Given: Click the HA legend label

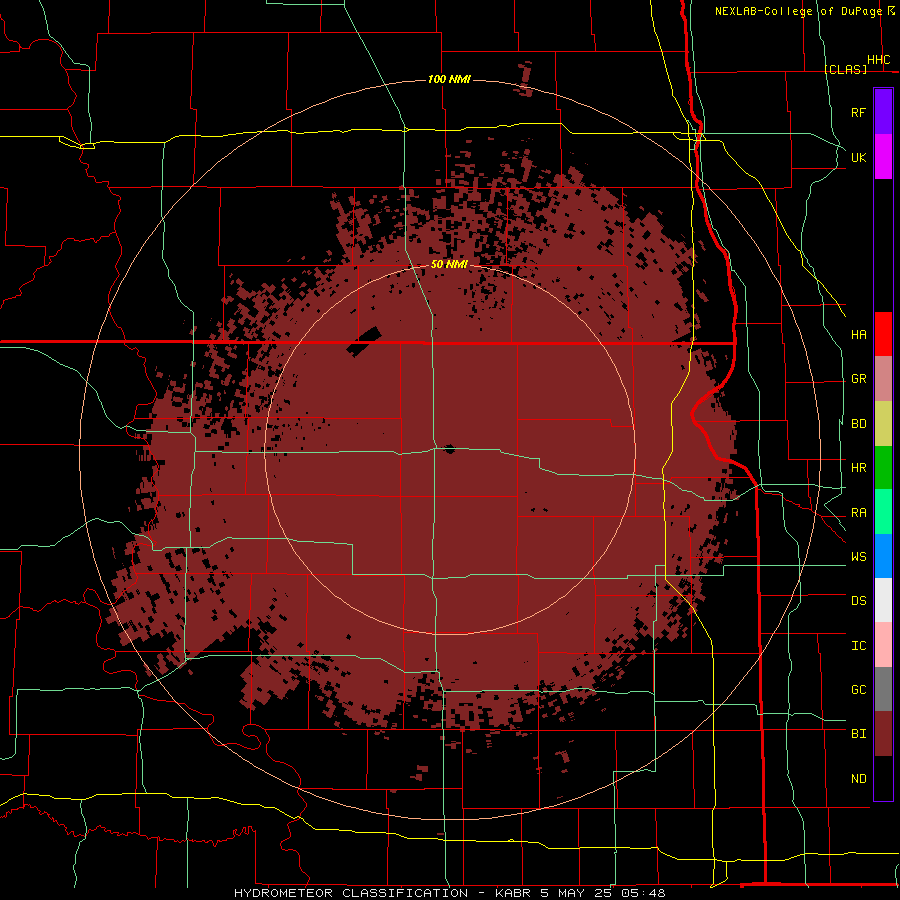Looking at the screenshot, I should [x=858, y=335].
